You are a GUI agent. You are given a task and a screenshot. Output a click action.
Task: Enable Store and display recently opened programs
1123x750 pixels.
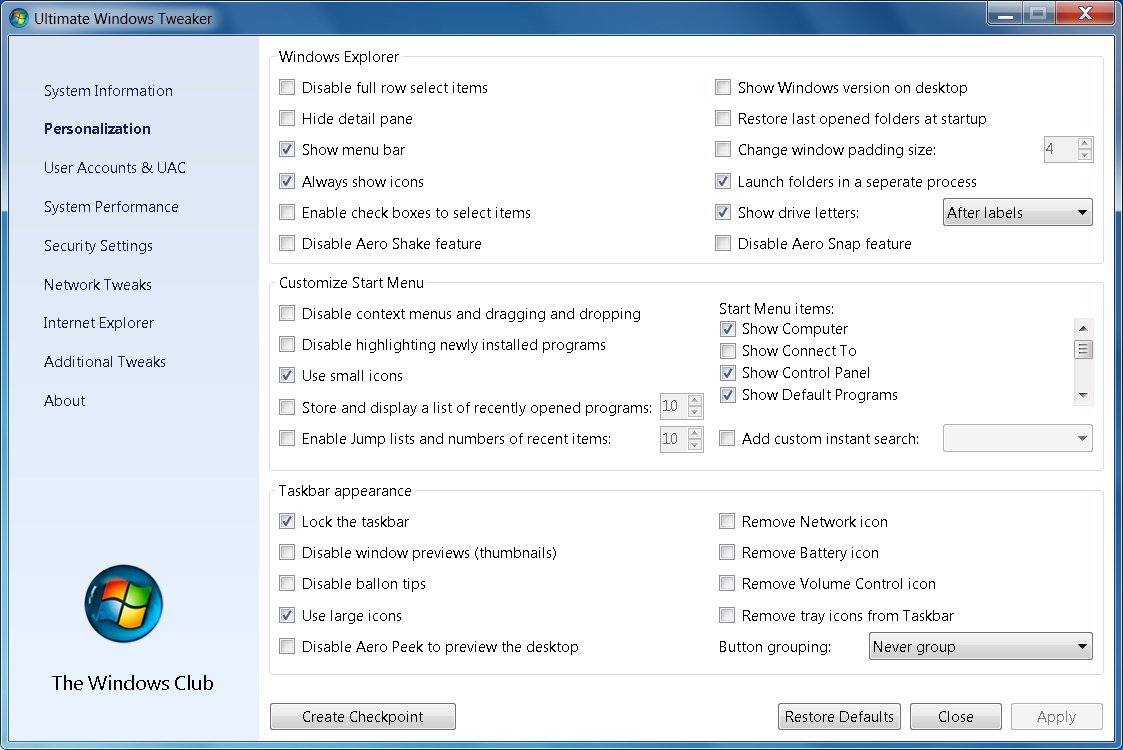[x=286, y=408]
